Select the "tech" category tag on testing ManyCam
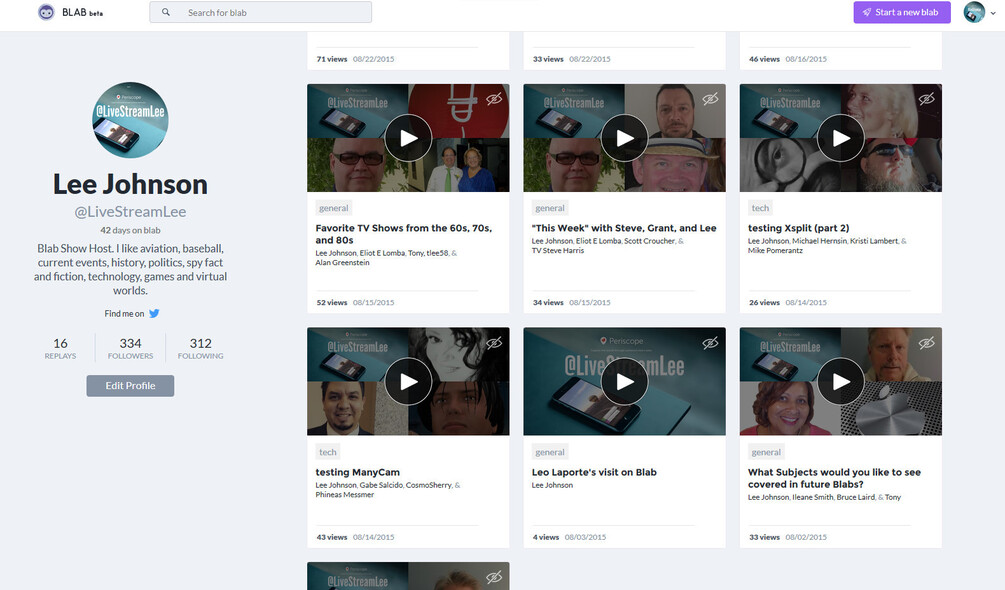The image size is (1005, 590). click(x=326, y=451)
